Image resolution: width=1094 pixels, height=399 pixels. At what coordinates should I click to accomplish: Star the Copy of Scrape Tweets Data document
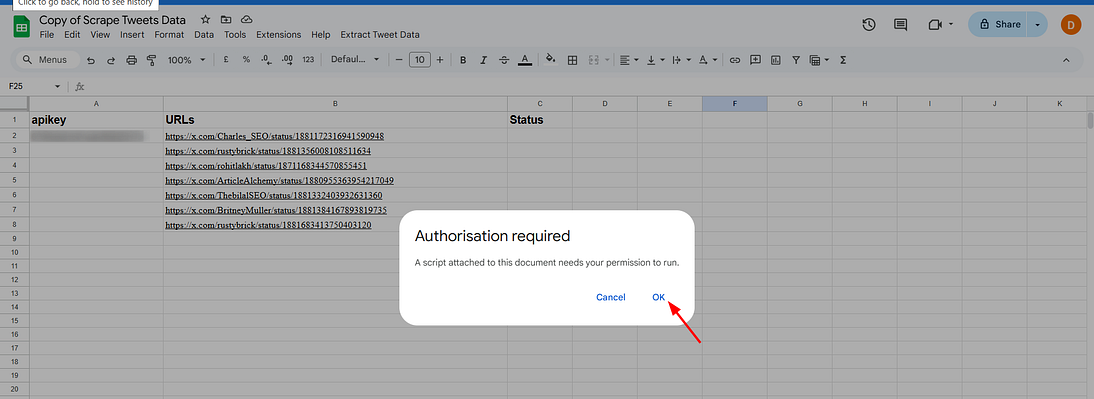point(204,20)
